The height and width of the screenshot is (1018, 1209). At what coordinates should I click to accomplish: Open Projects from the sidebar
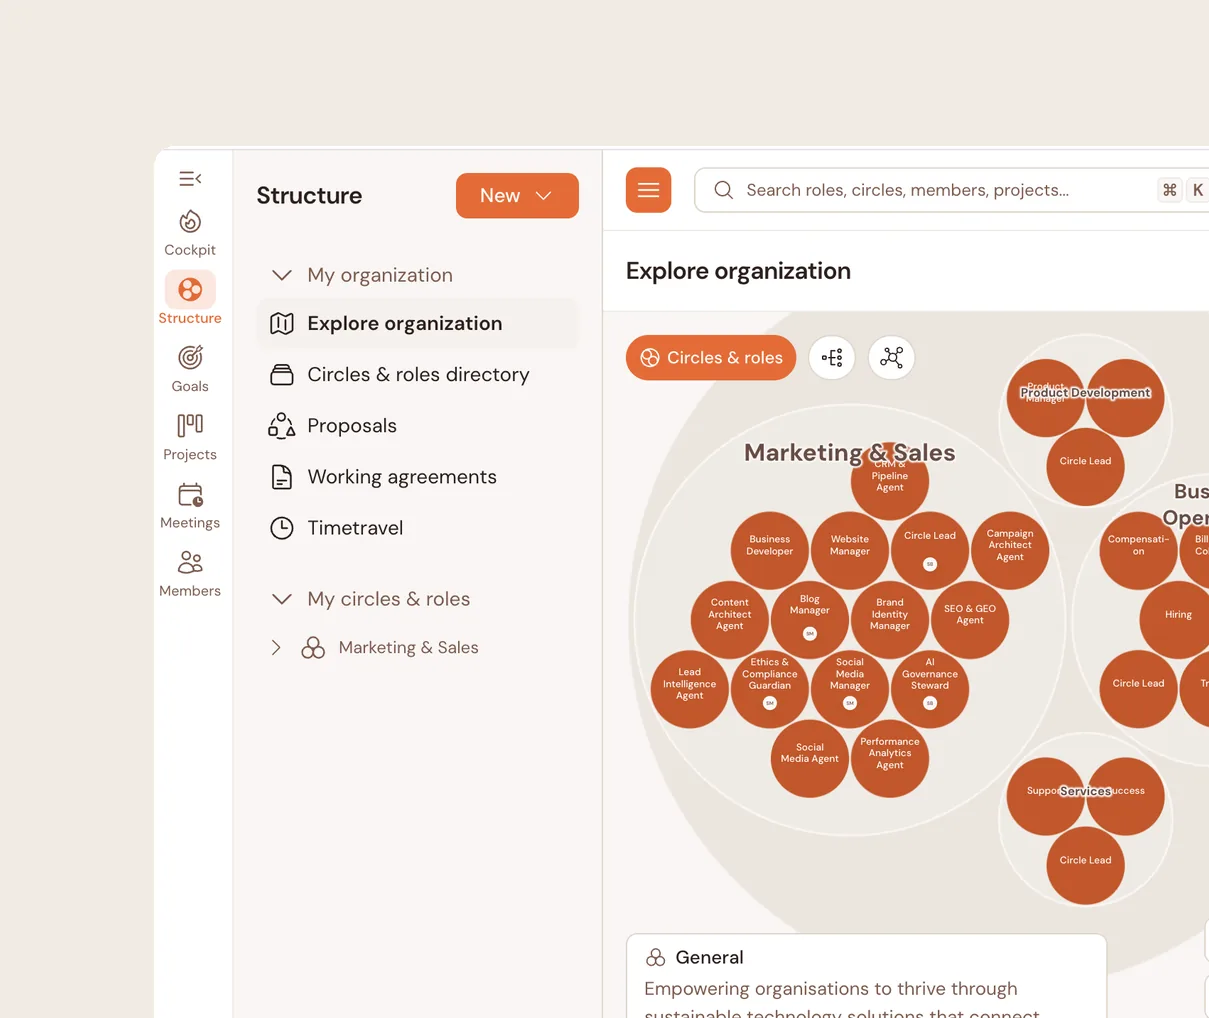pyautogui.click(x=190, y=437)
